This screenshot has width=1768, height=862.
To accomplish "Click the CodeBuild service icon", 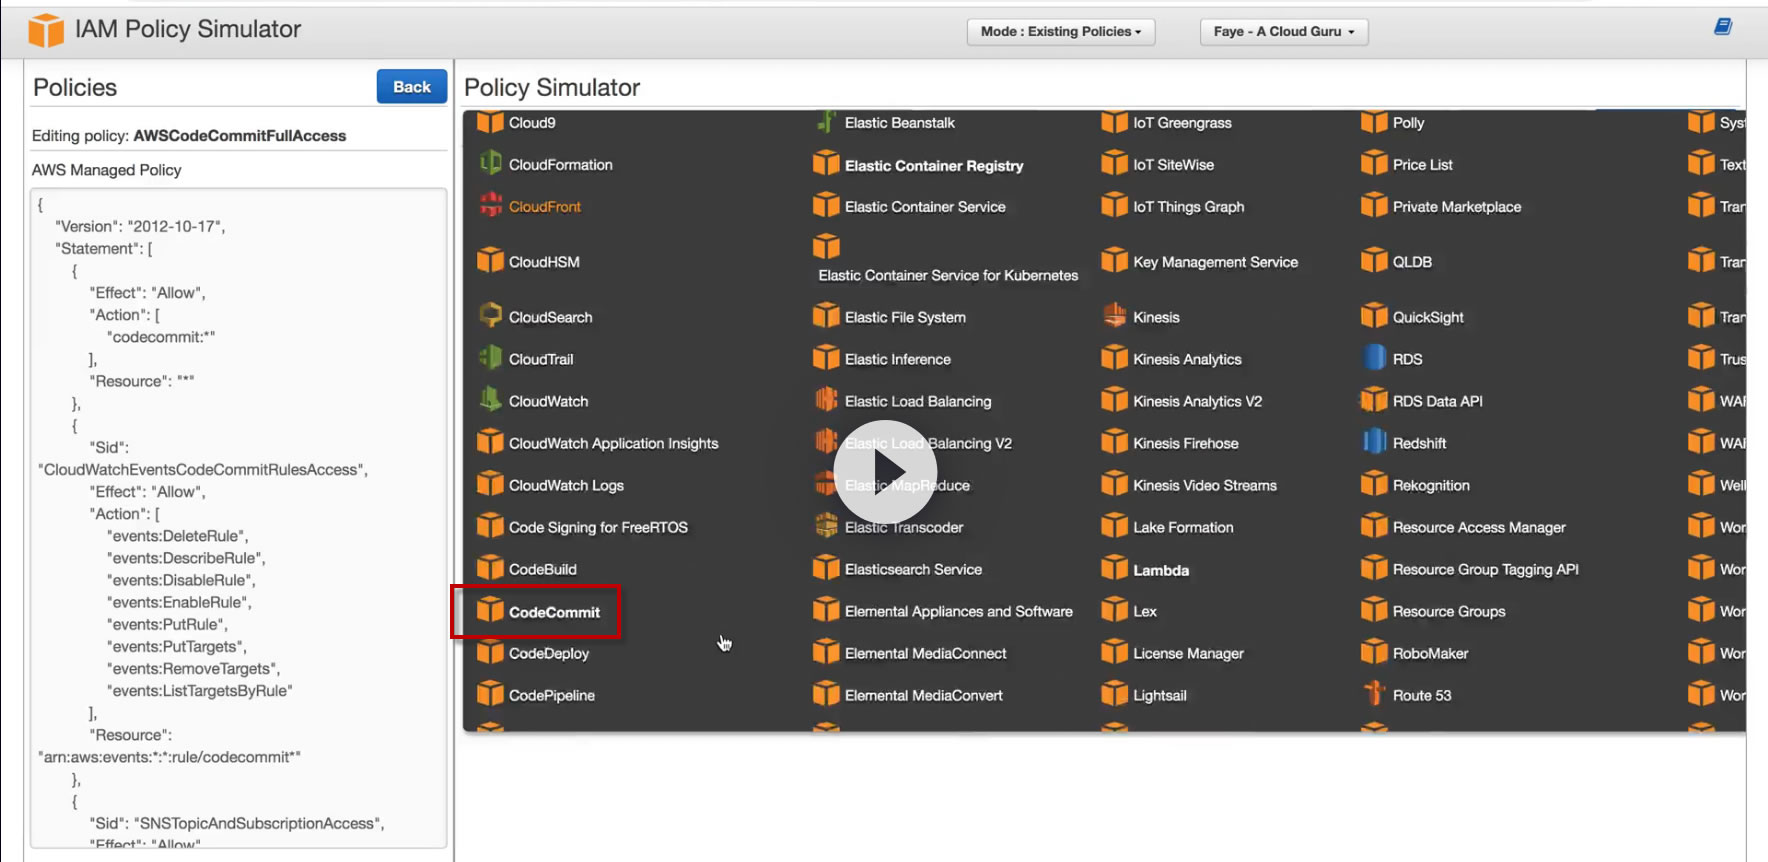I will [x=490, y=568].
